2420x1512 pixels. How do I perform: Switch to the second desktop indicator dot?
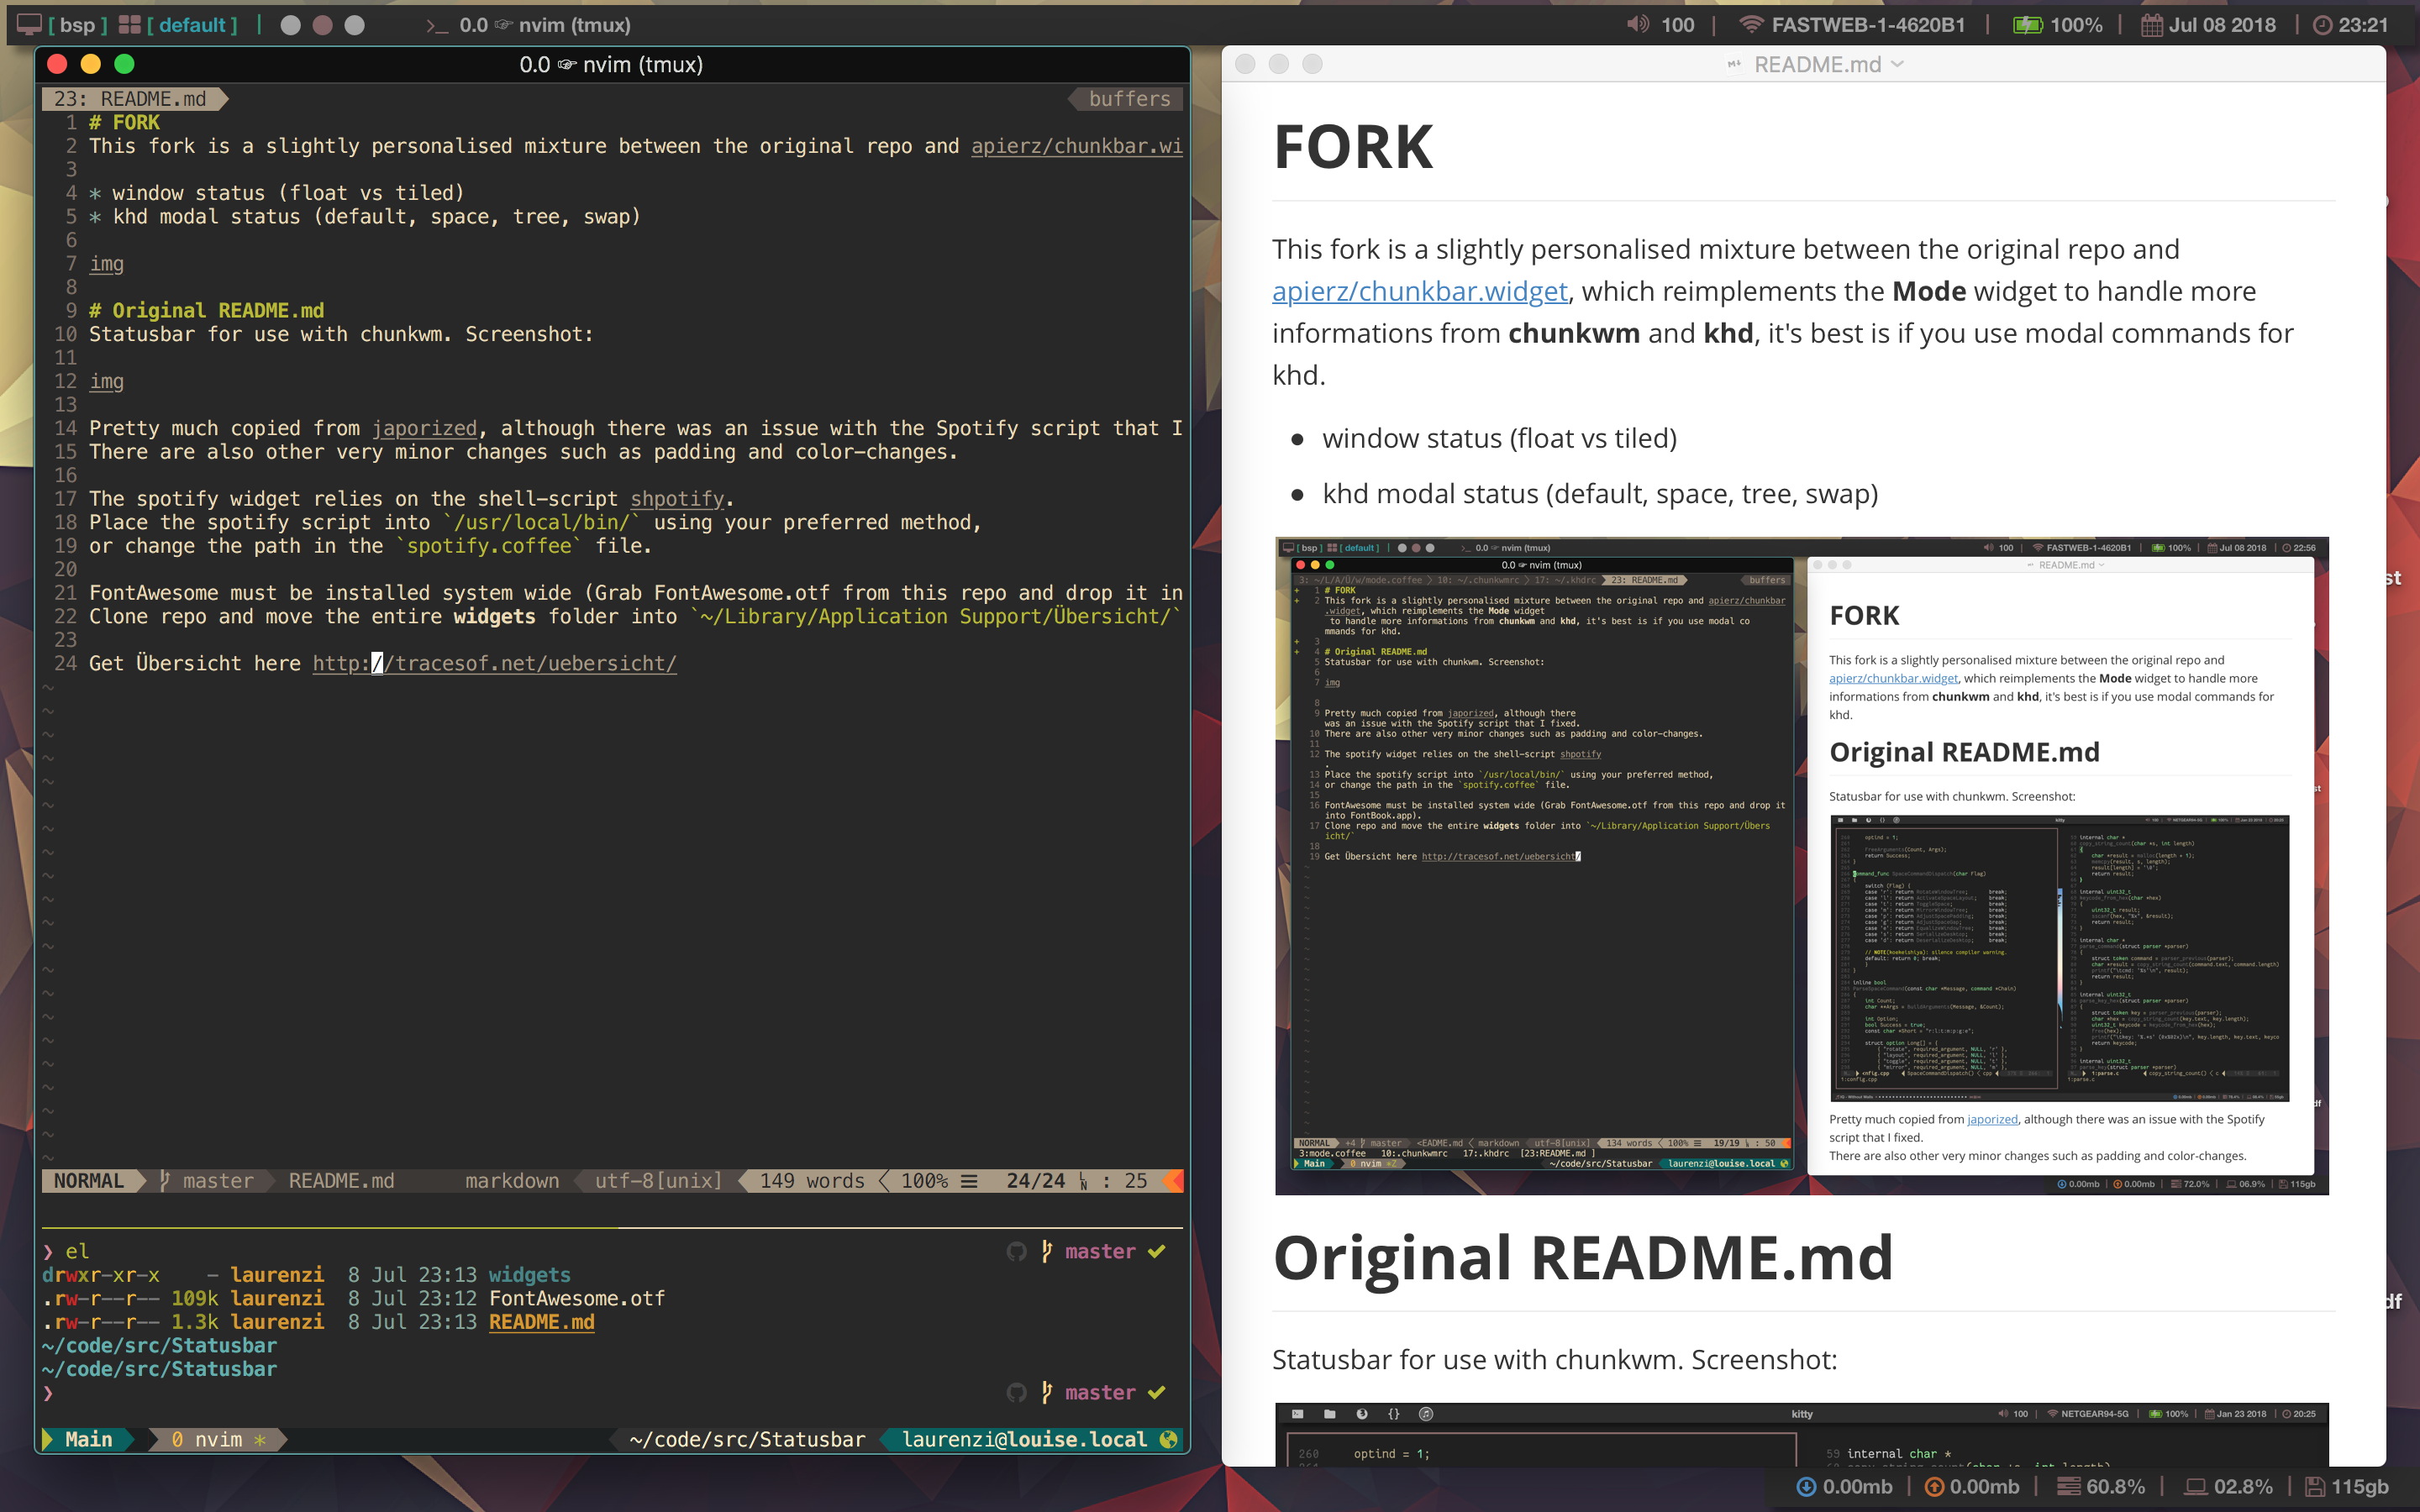coord(322,25)
